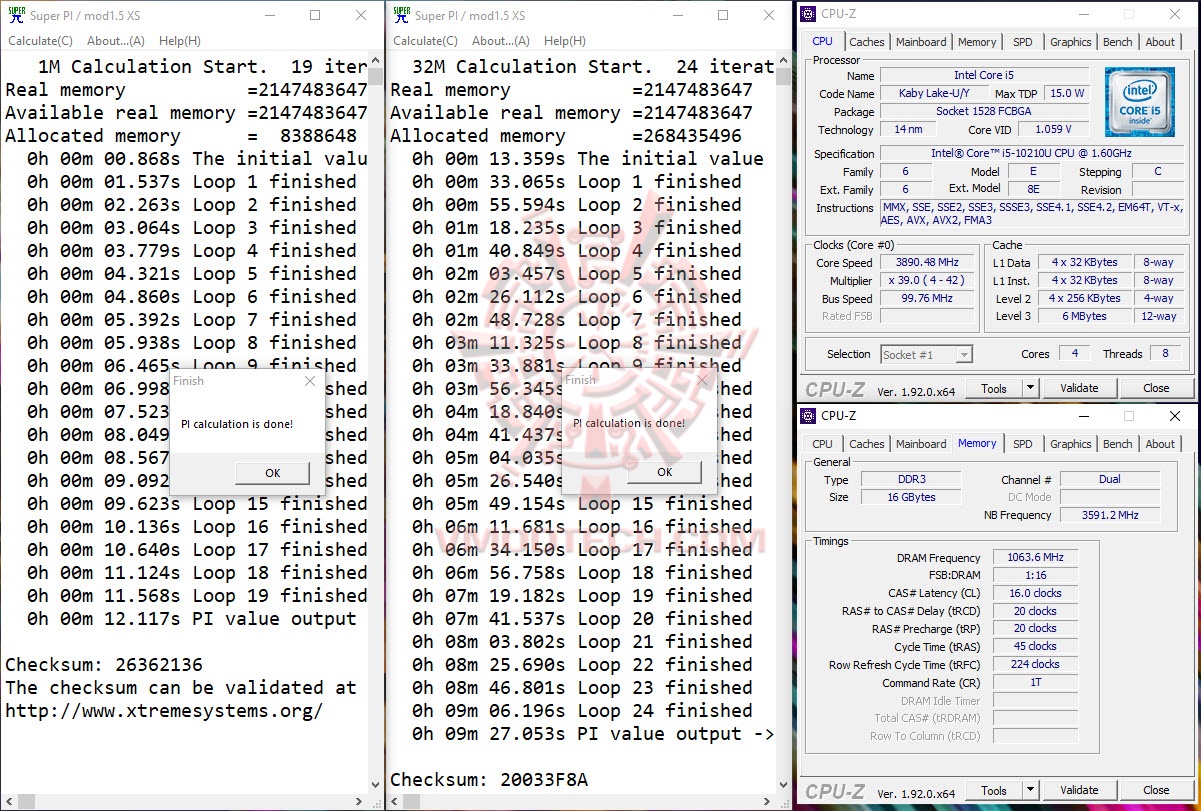Open Tools dropdown arrow in upper CPU-Z
Viewport: 1201px width, 811px height.
[1030, 388]
